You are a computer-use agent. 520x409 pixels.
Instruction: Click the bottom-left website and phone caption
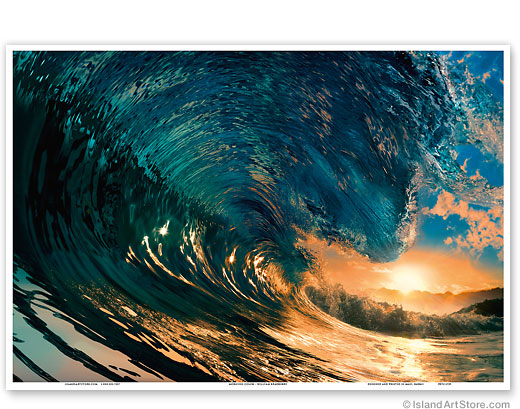(x=92, y=384)
